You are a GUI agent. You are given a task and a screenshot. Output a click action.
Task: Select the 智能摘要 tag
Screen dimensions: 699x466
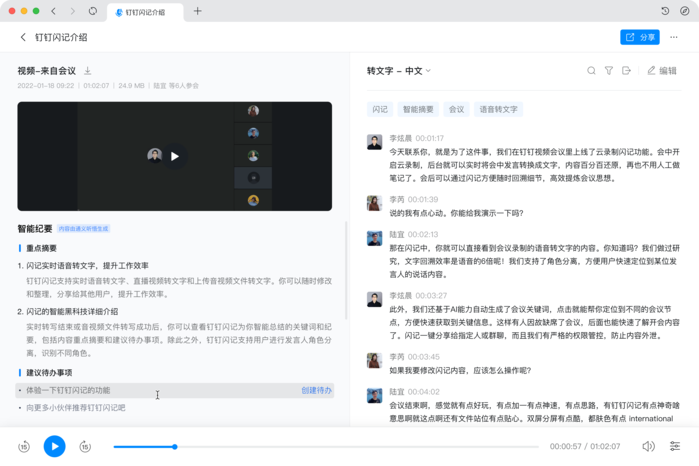pos(418,109)
